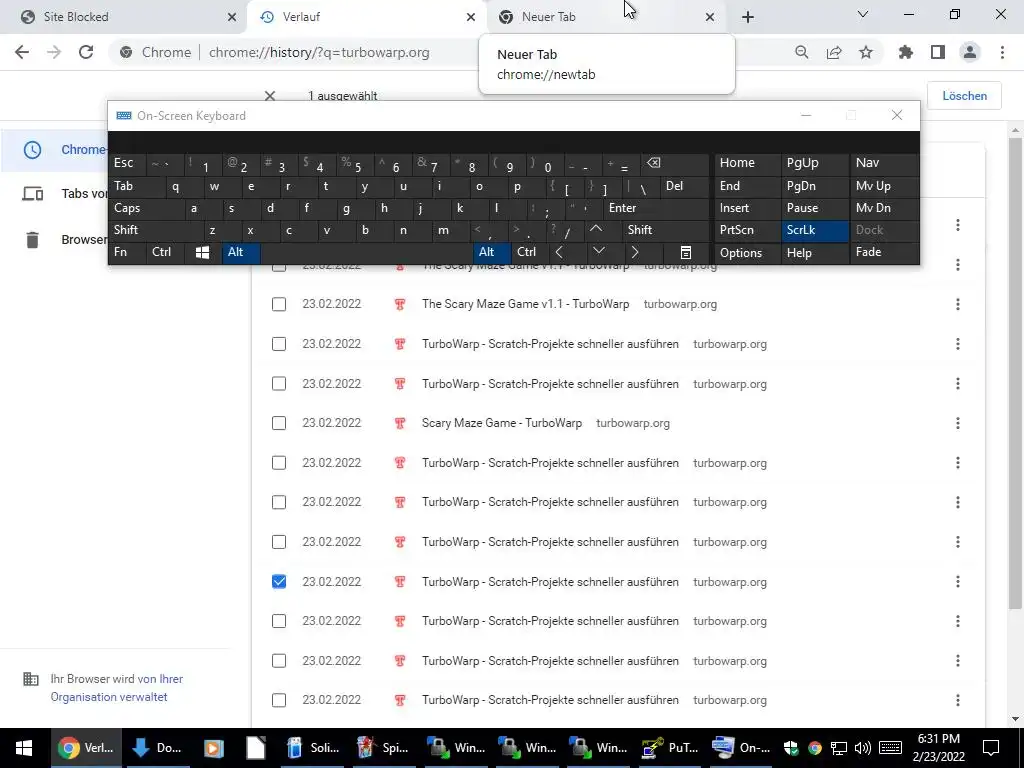This screenshot has width=1024, height=768.
Task: Reload the history page
Action: [x=86, y=52]
